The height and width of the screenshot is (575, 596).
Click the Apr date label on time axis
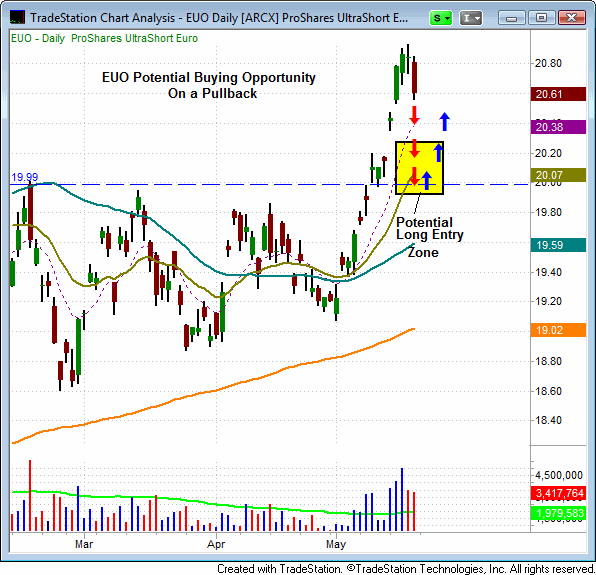tap(216, 544)
